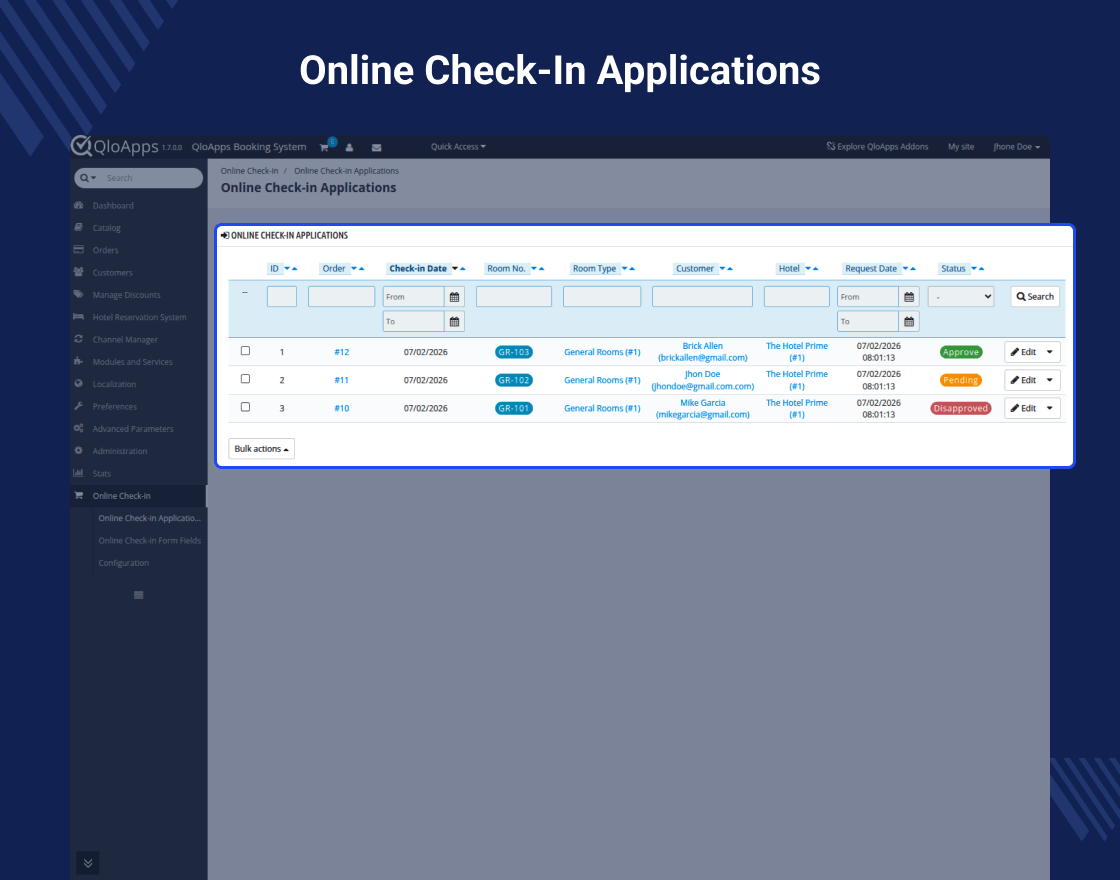Expand Edit dropdown arrow for order #11

1049,380
